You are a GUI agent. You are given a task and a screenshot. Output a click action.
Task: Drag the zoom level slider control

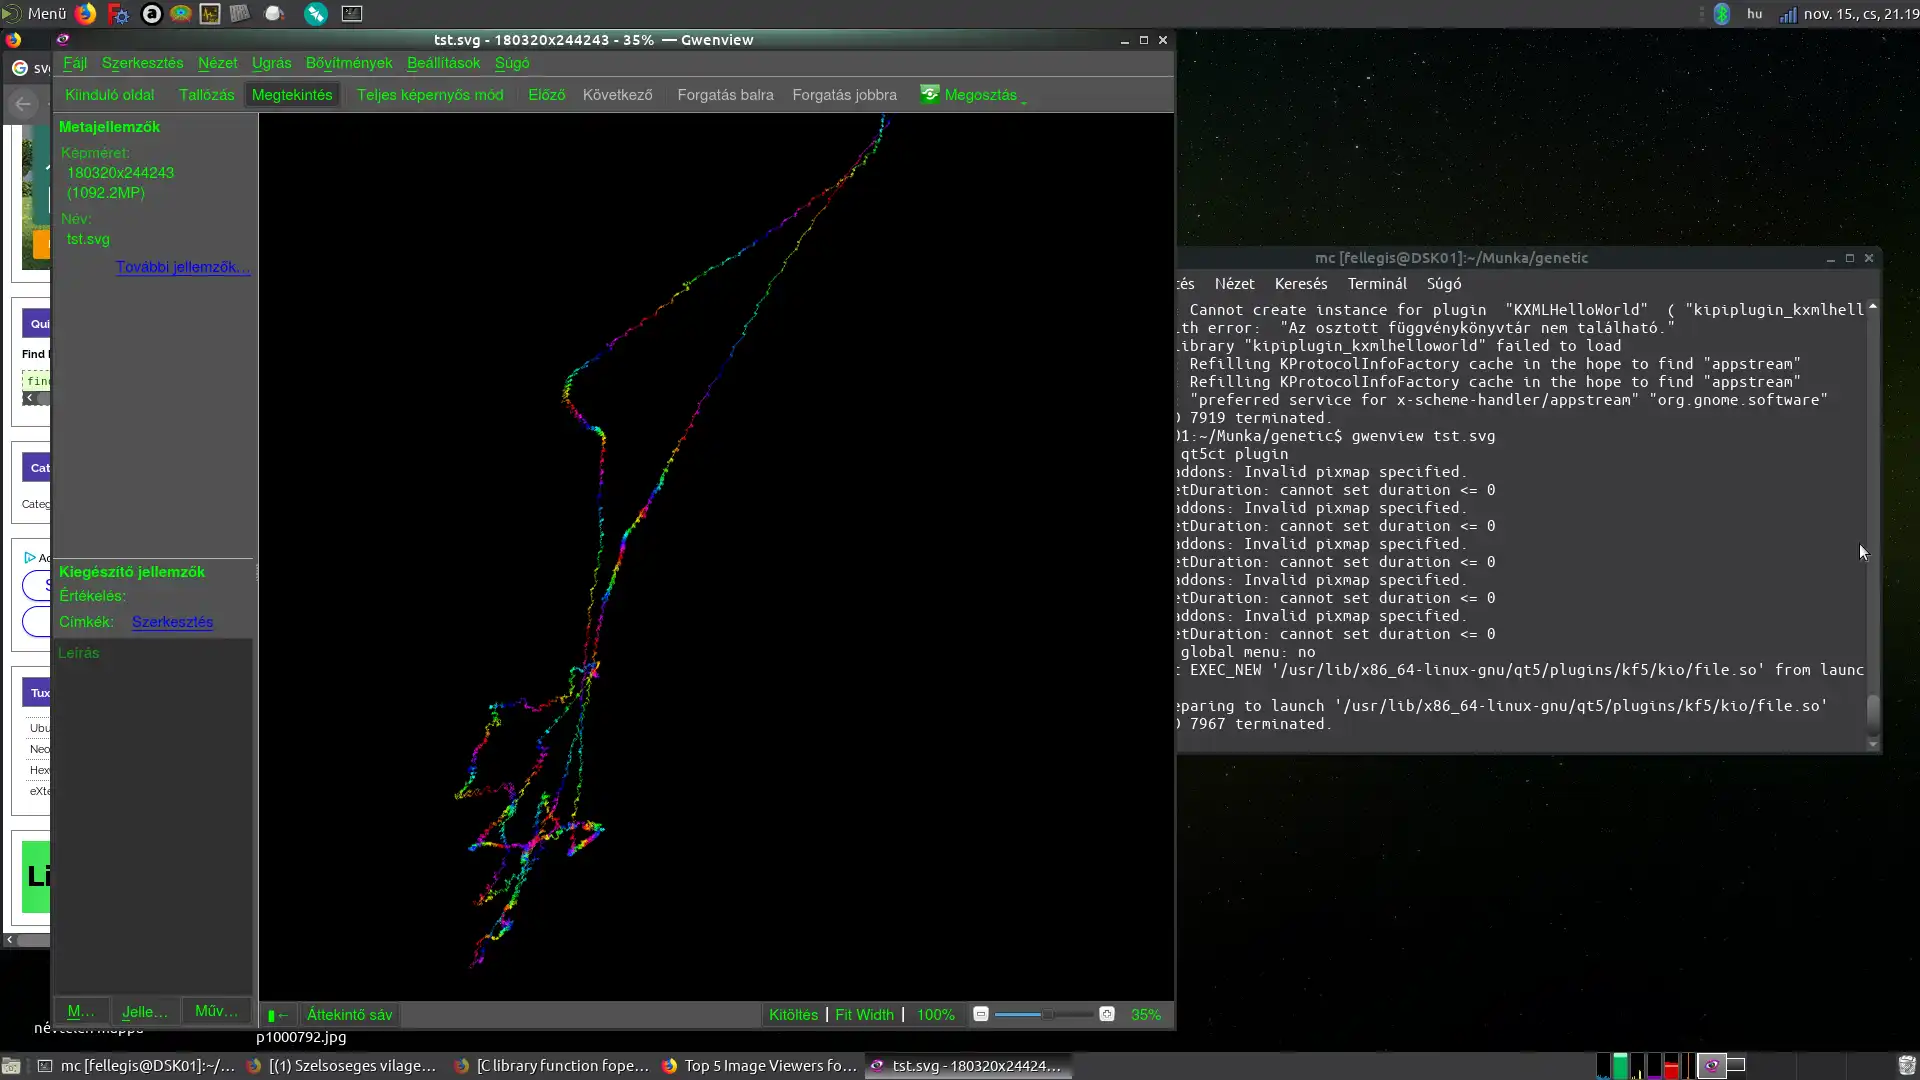click(1044, 1014)
